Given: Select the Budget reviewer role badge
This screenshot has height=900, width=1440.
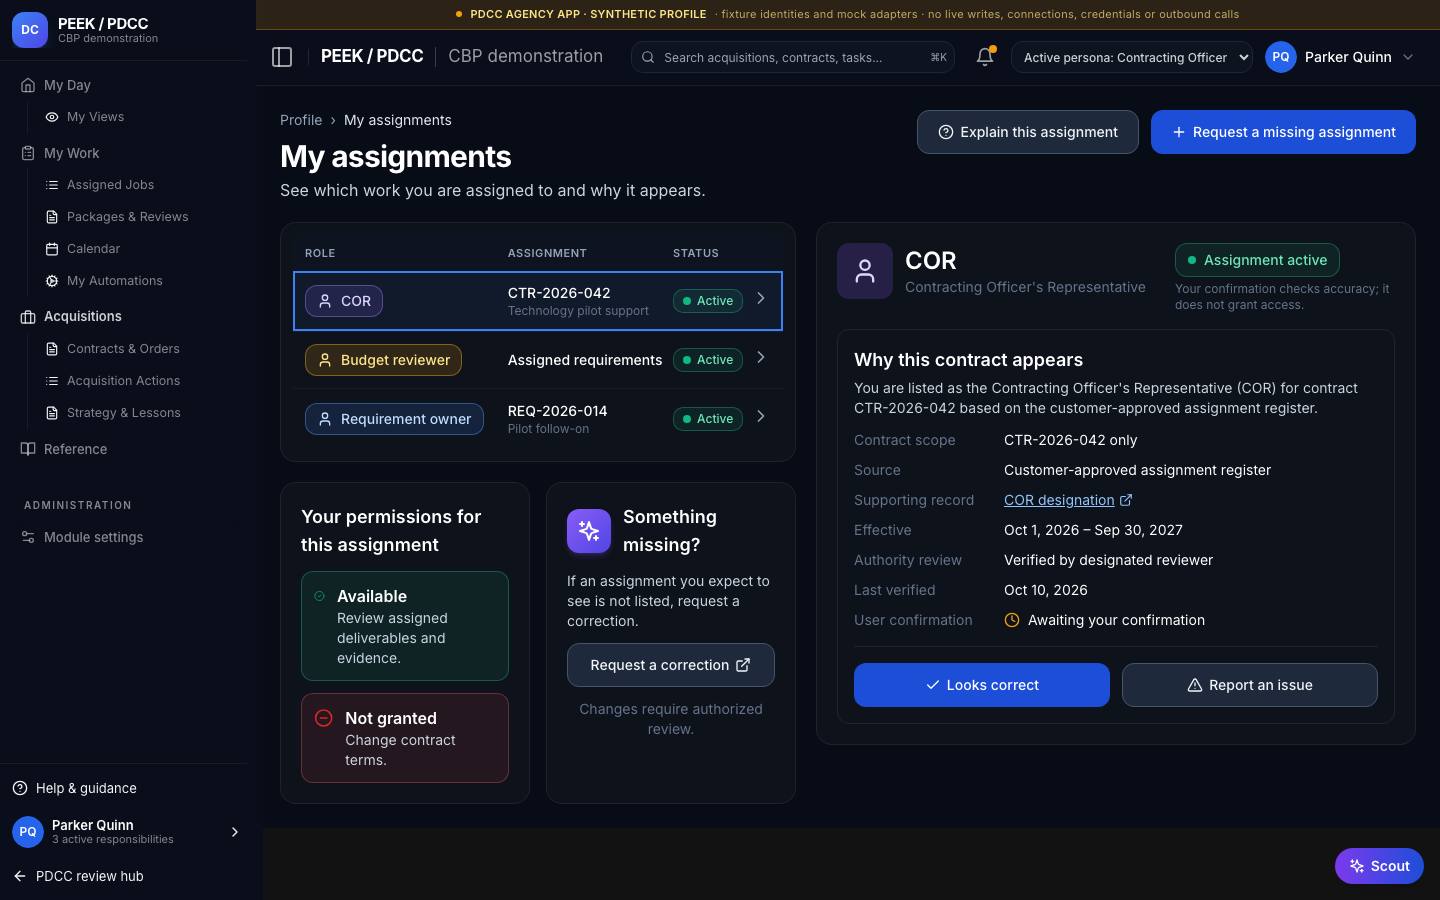Looking at the screenshot, I should coord(383,360).
